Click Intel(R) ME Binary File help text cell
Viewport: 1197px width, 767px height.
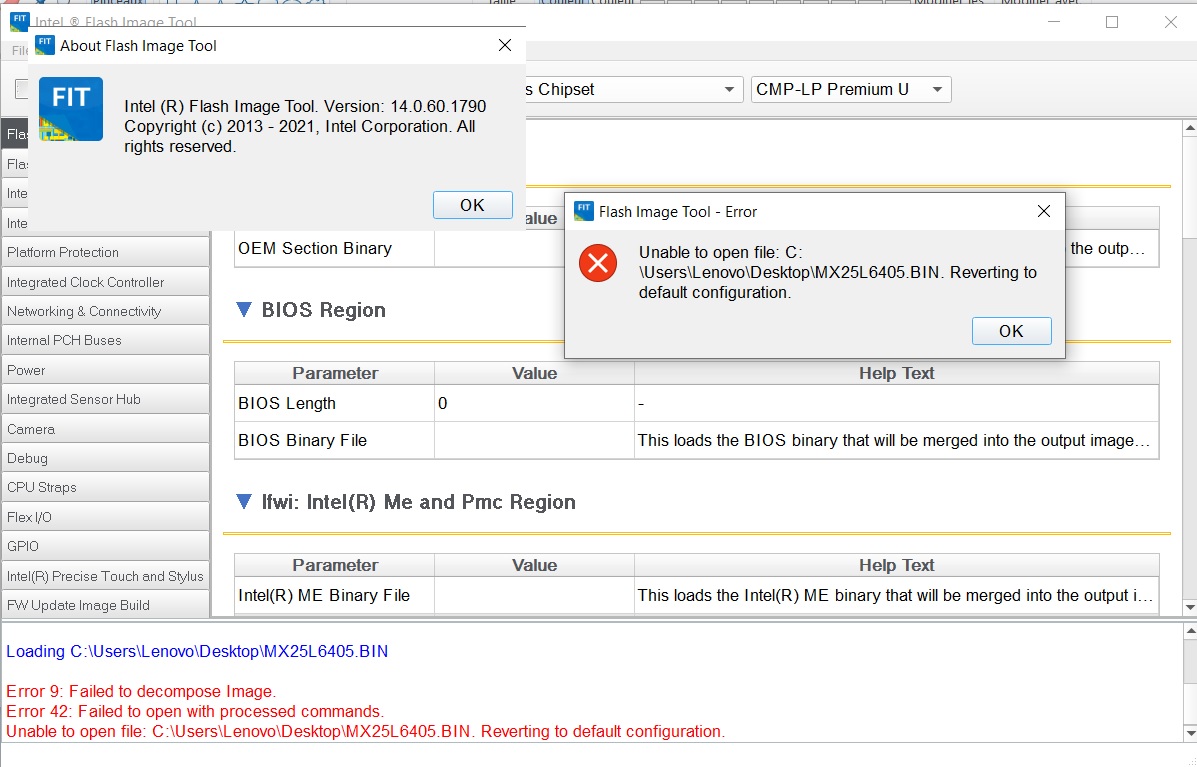(896, 595)
